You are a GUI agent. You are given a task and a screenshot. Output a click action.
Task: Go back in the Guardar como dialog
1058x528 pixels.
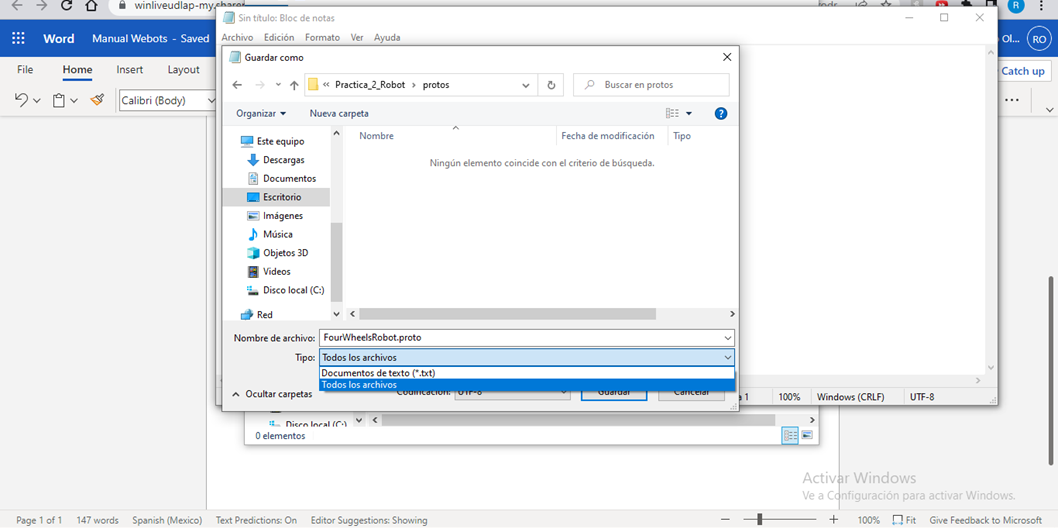tap(237, 85)
